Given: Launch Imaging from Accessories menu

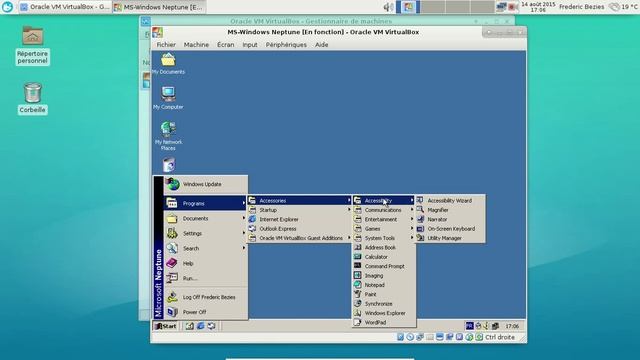Looking at the screenshot, I should pyautogui.click(x=384, y=276).
